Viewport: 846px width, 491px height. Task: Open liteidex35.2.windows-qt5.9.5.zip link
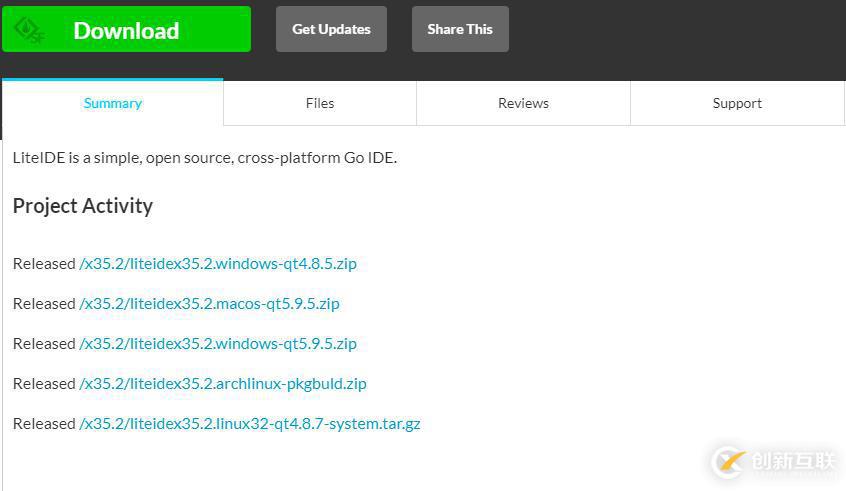[x=218, y=343]
